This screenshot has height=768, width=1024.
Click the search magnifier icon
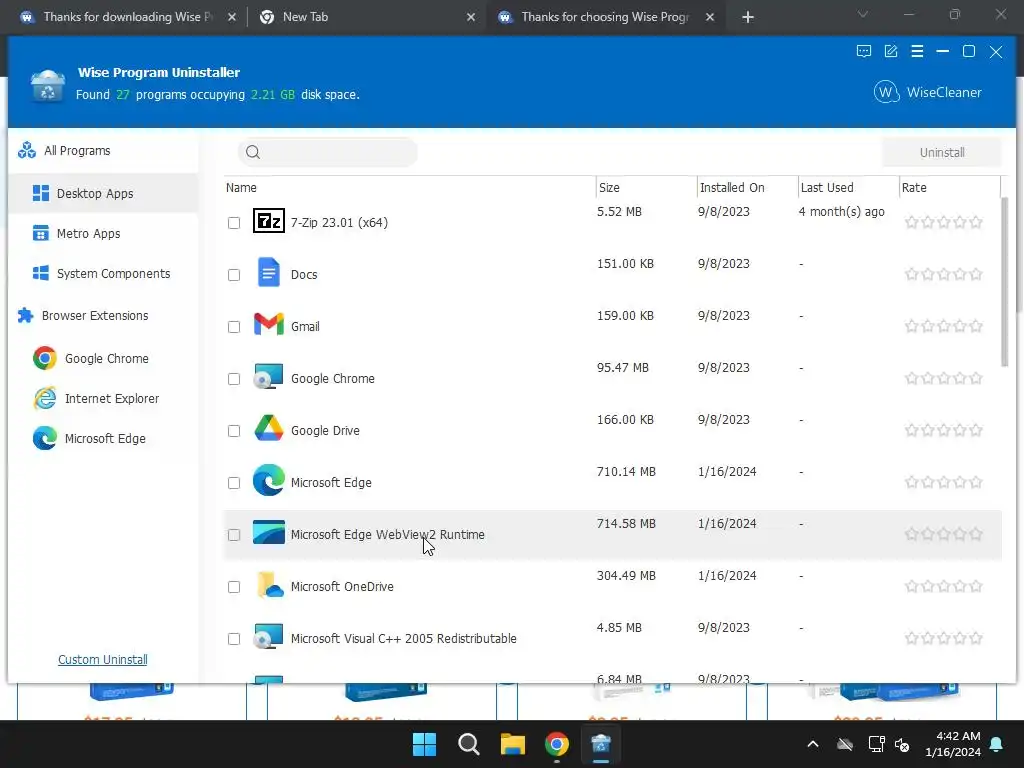(253, 152)
